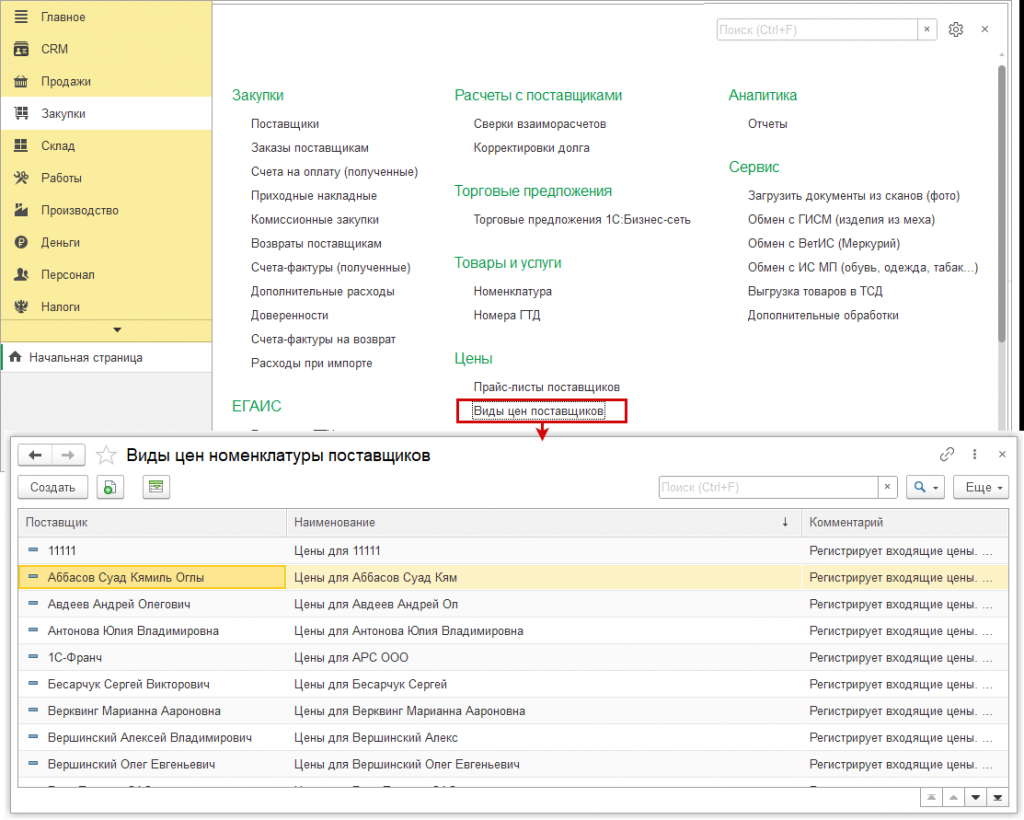Expand the sidebar sections with down arrow

tap(118, 330)
